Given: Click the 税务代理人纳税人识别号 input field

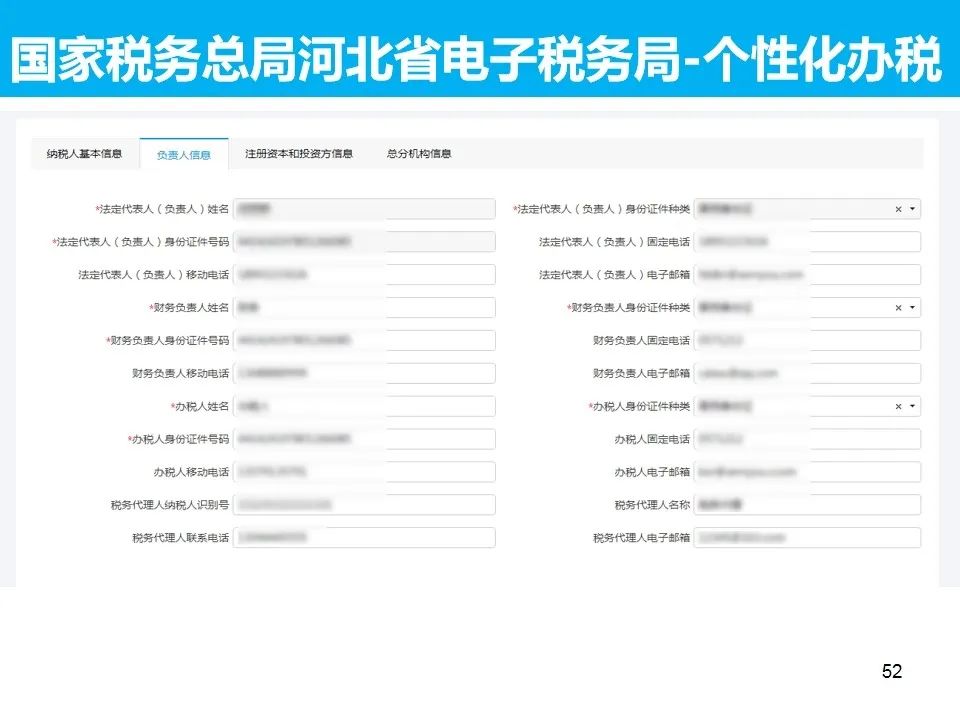Looking at the screenshot, I should 364,505.
